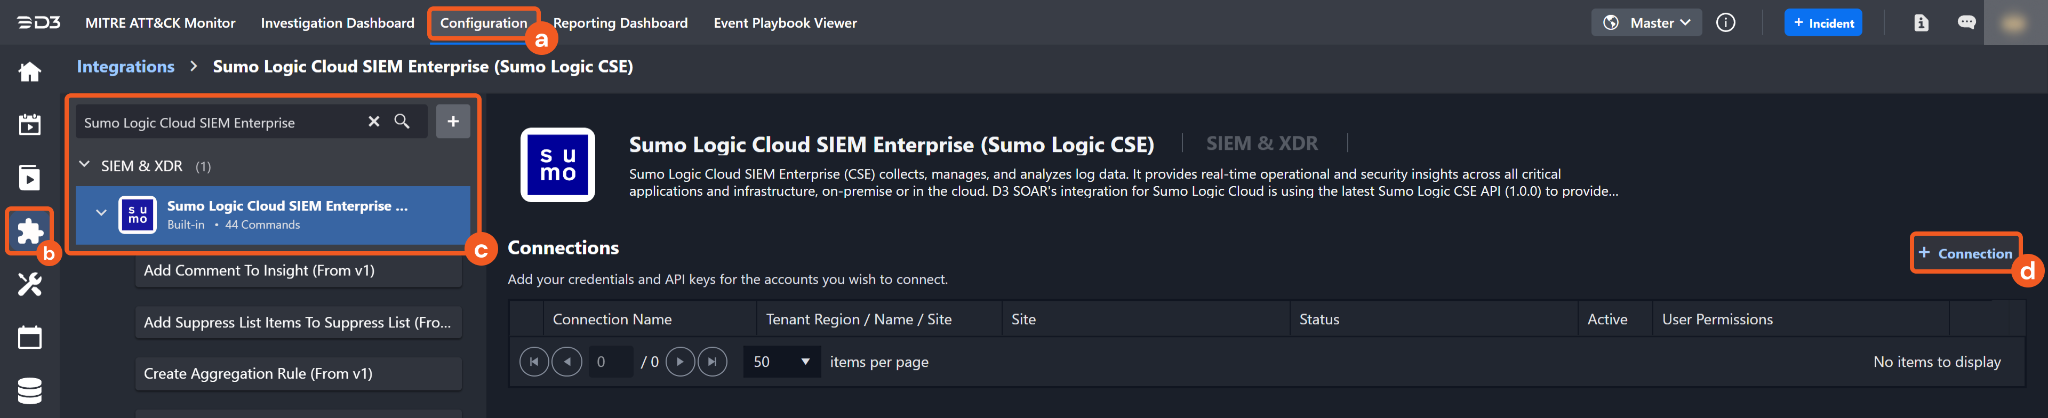Open the chat bubble icon in header

pos(1966,23)
